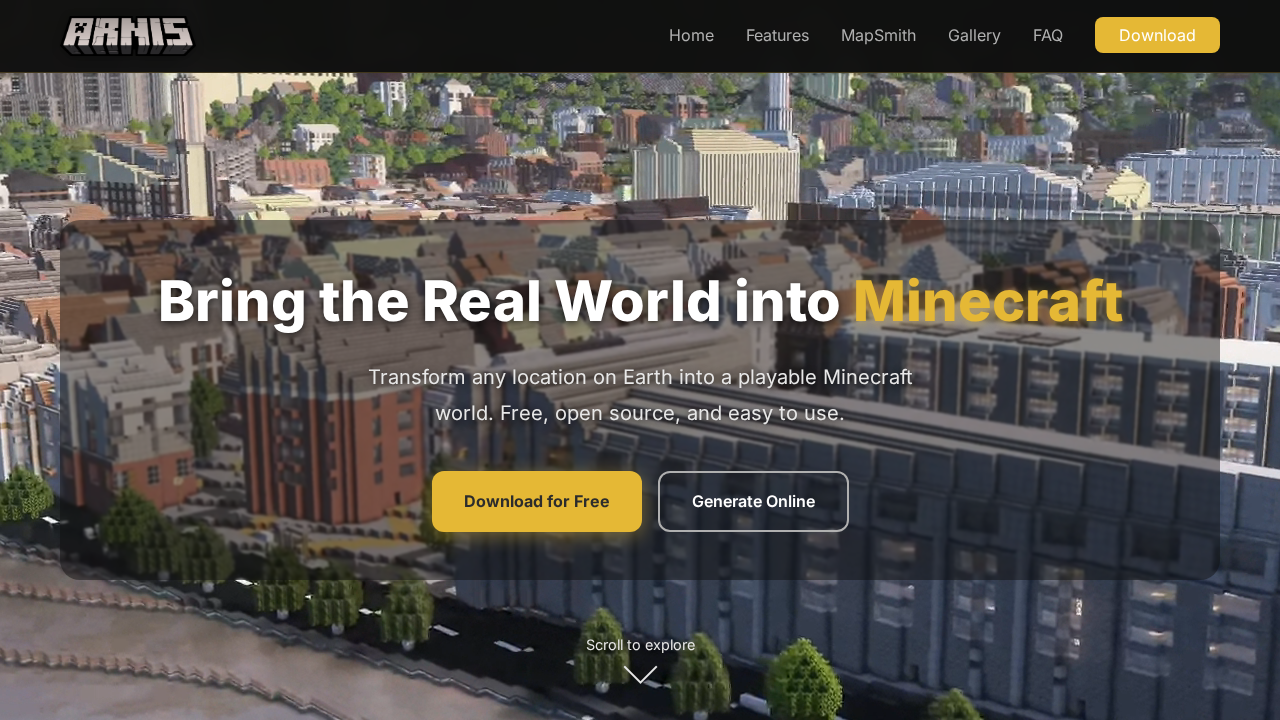Click the ARNIS logo in the header
The height and width of the screenshot is (720, 1280).
[127, 35]
